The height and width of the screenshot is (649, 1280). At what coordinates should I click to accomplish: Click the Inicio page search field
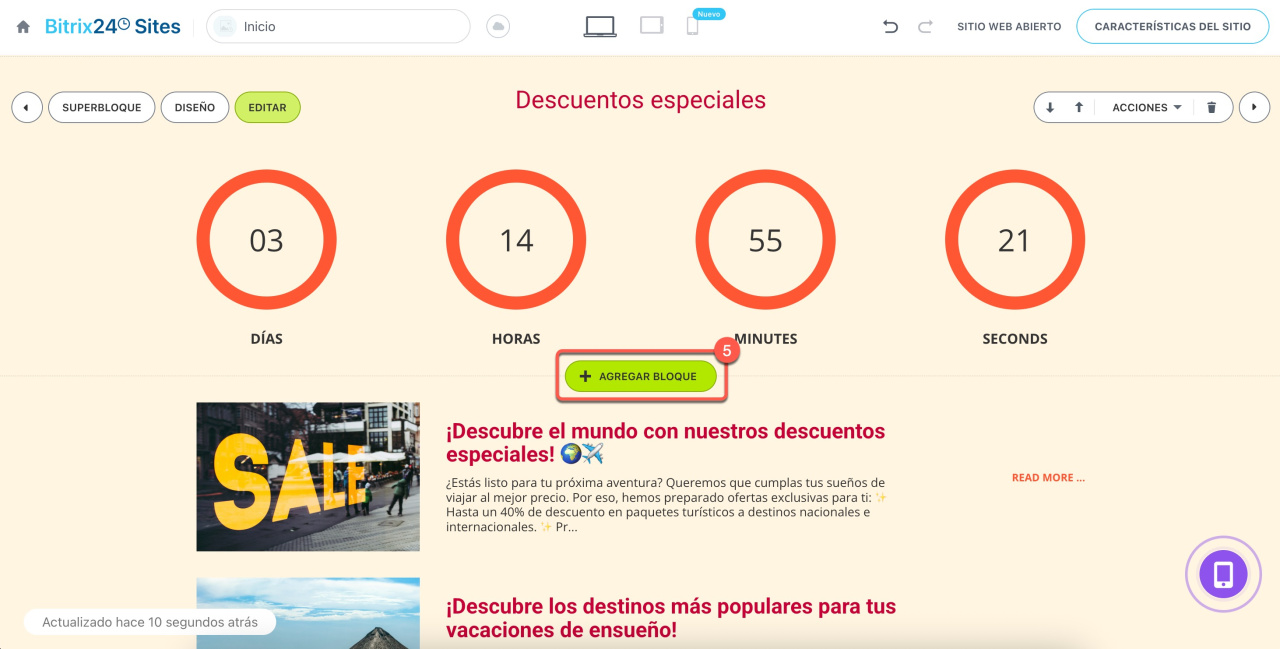337,26
